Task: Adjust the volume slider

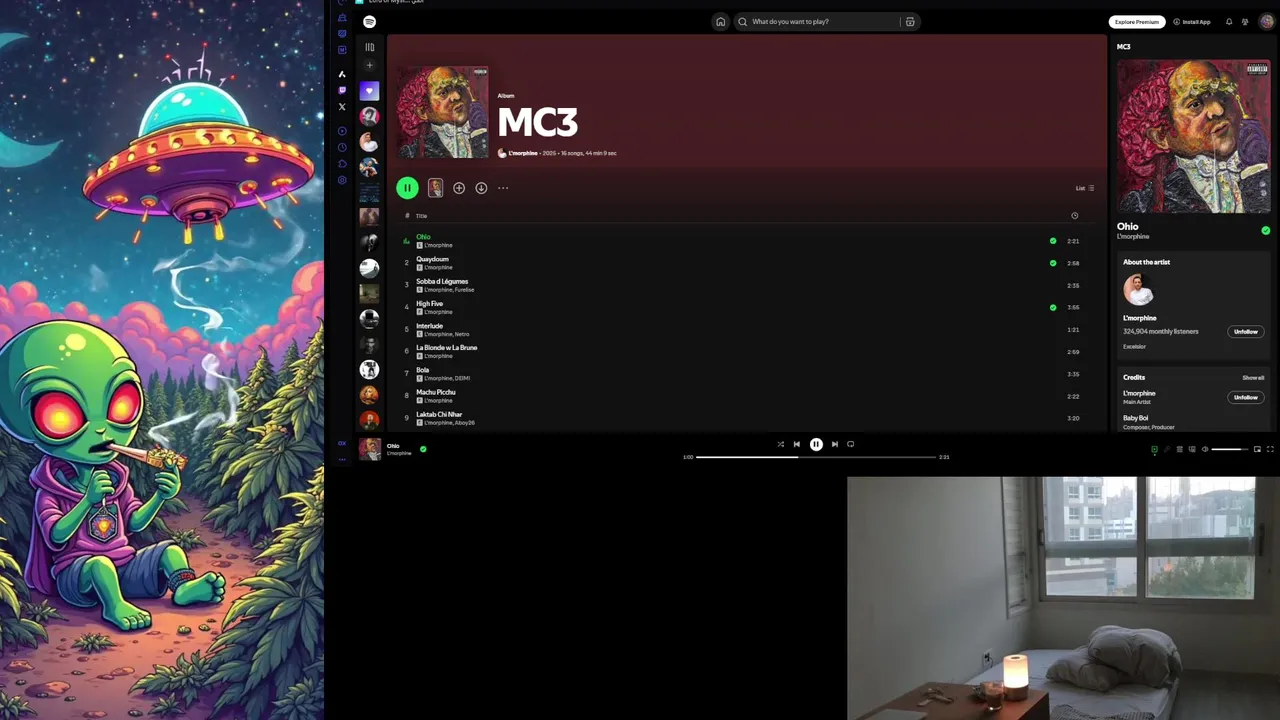Action: (x=1230, y=449)
